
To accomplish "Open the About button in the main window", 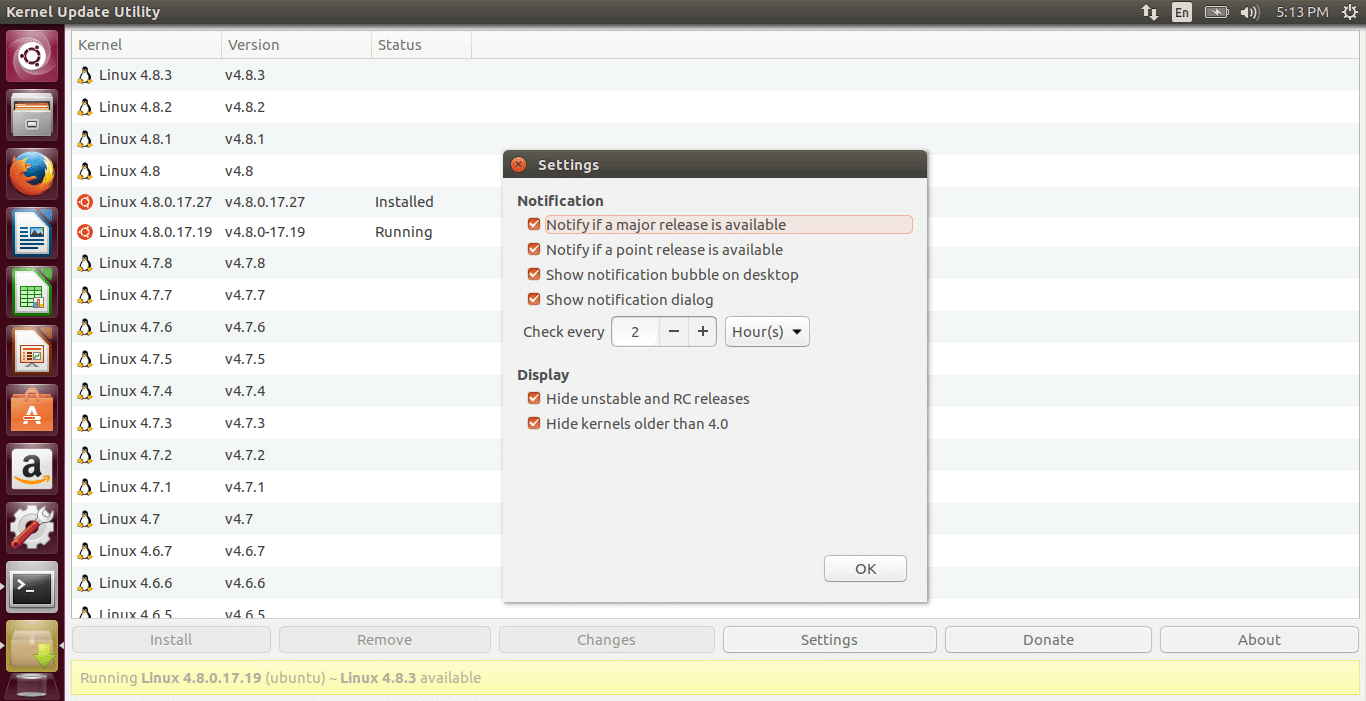I will (1259, 640).
